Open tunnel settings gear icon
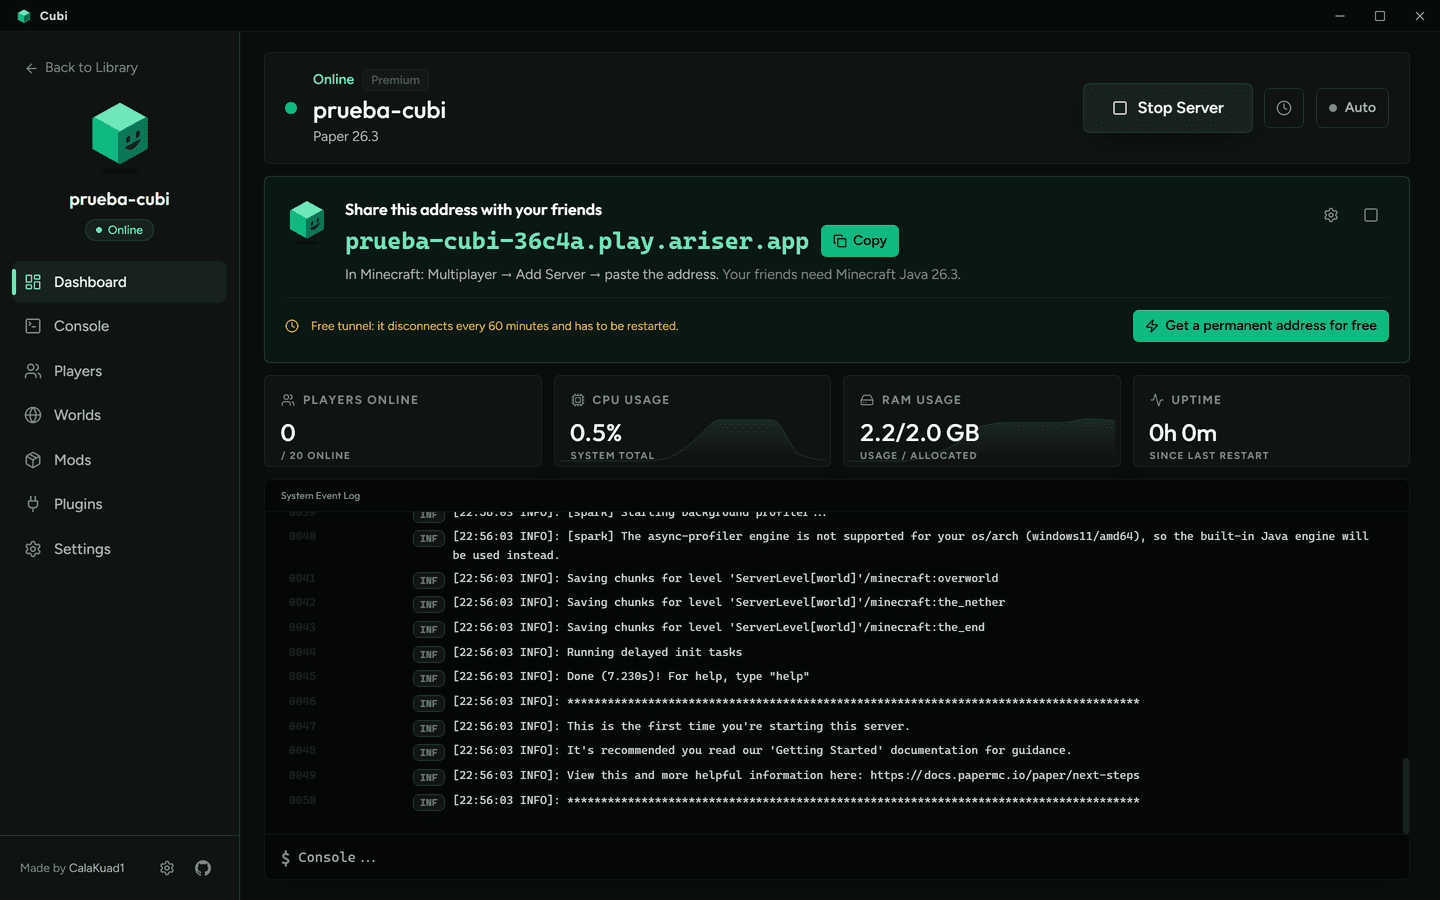This screenshot has width=1440, height=900. tap(1331, 215)
